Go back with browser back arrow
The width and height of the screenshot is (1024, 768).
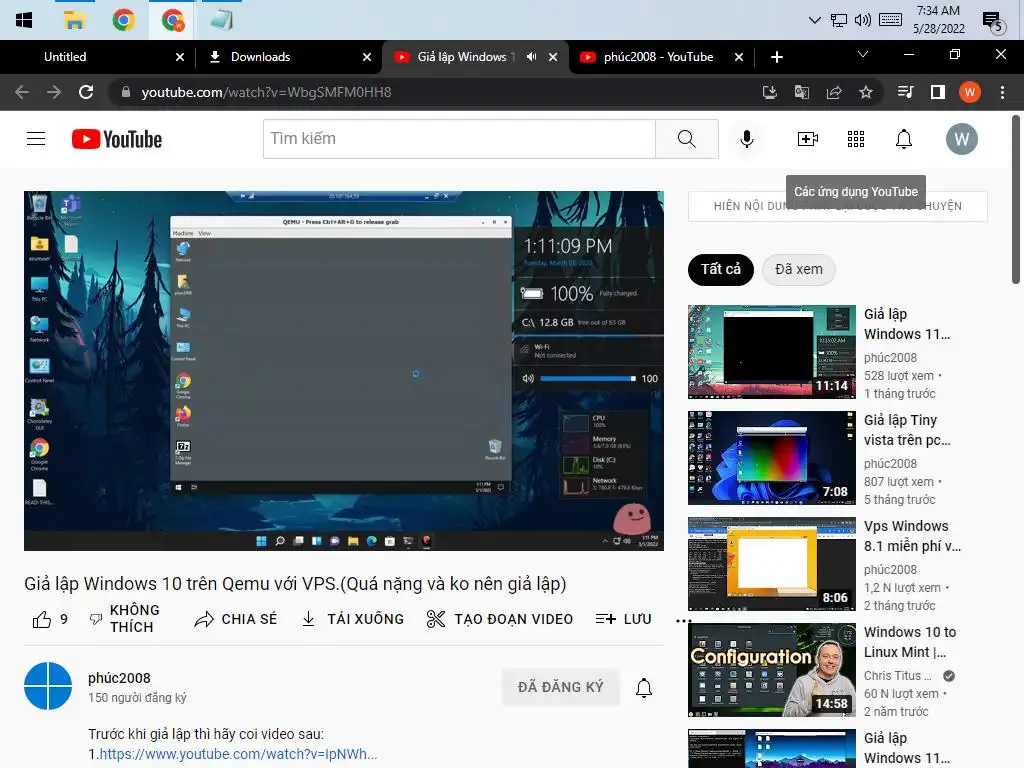coord(22,92)
